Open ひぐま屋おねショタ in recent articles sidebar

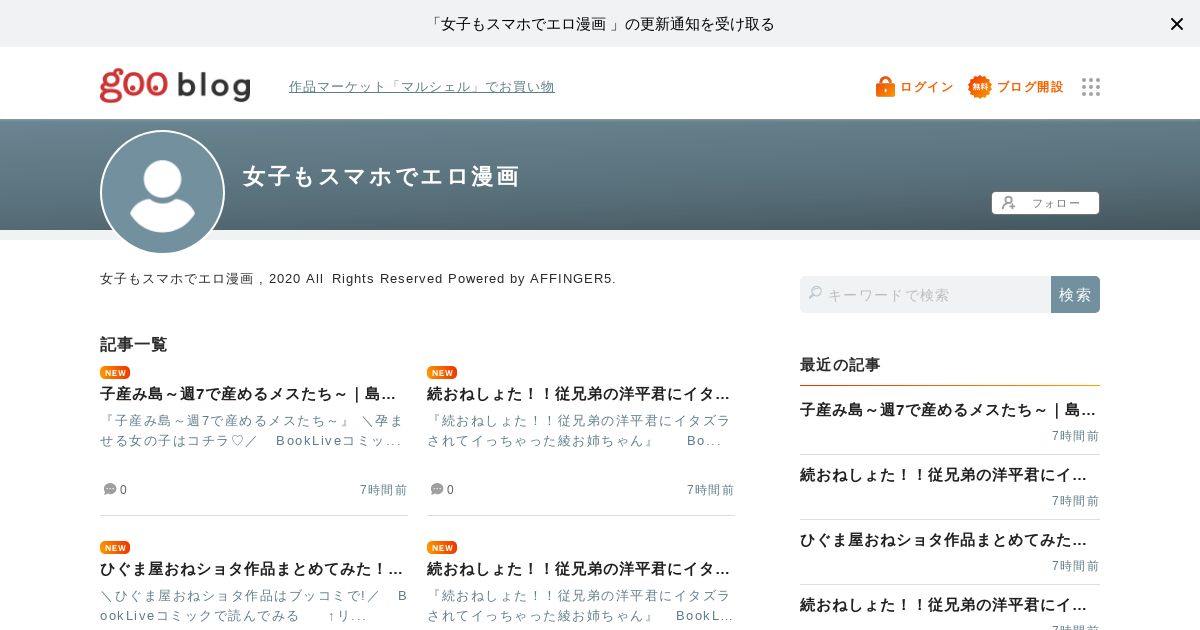(944, 540)
